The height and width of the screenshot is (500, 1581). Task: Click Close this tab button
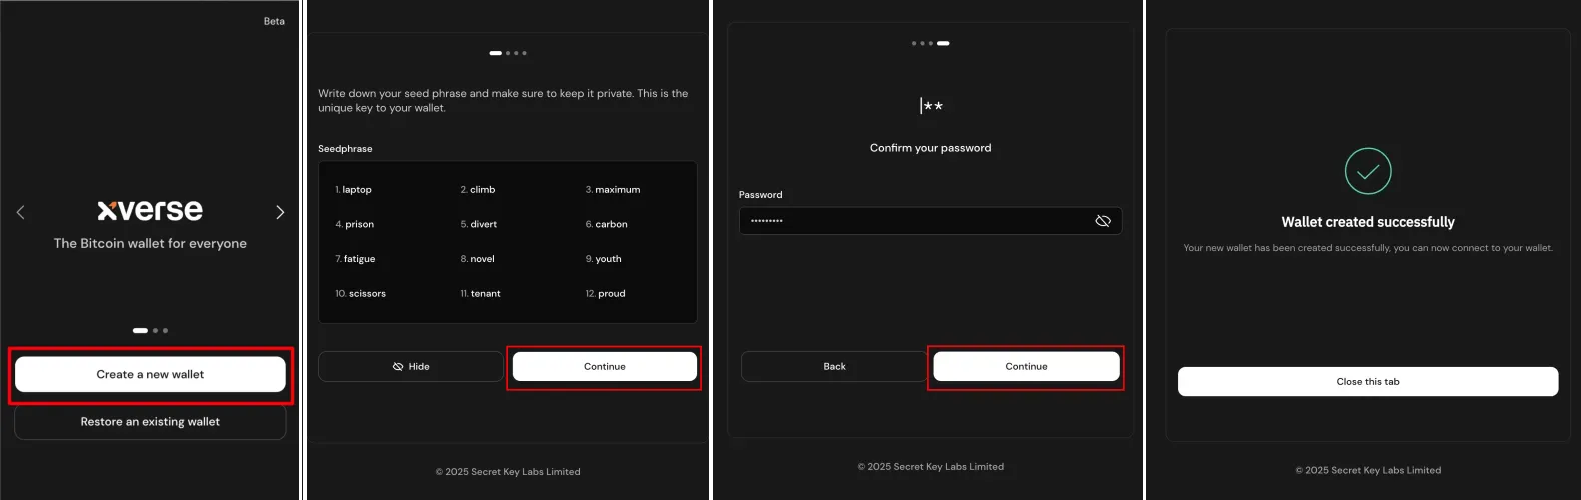click(1367, 382)
